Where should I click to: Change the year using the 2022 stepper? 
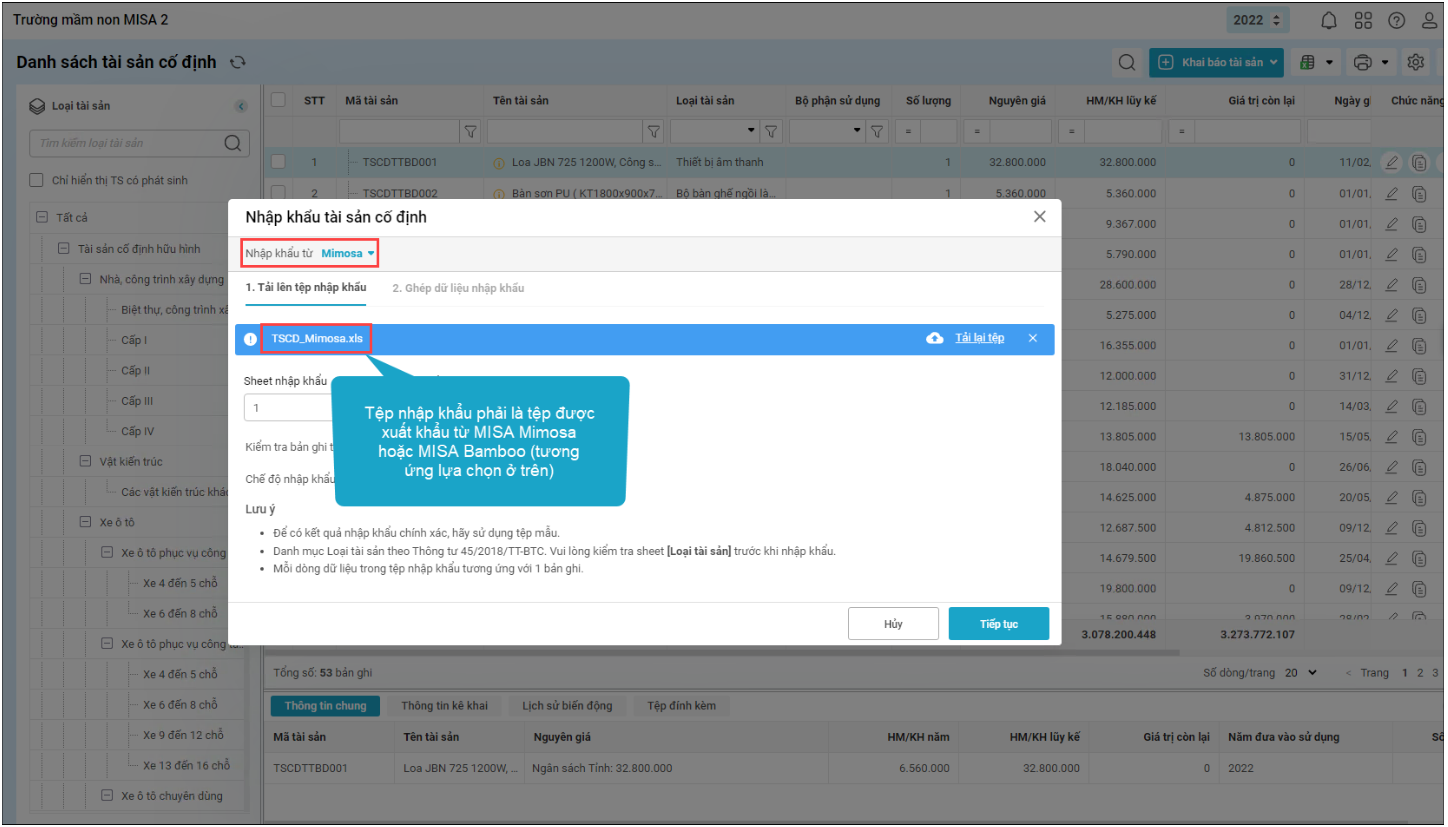[x=1276, y=20]
